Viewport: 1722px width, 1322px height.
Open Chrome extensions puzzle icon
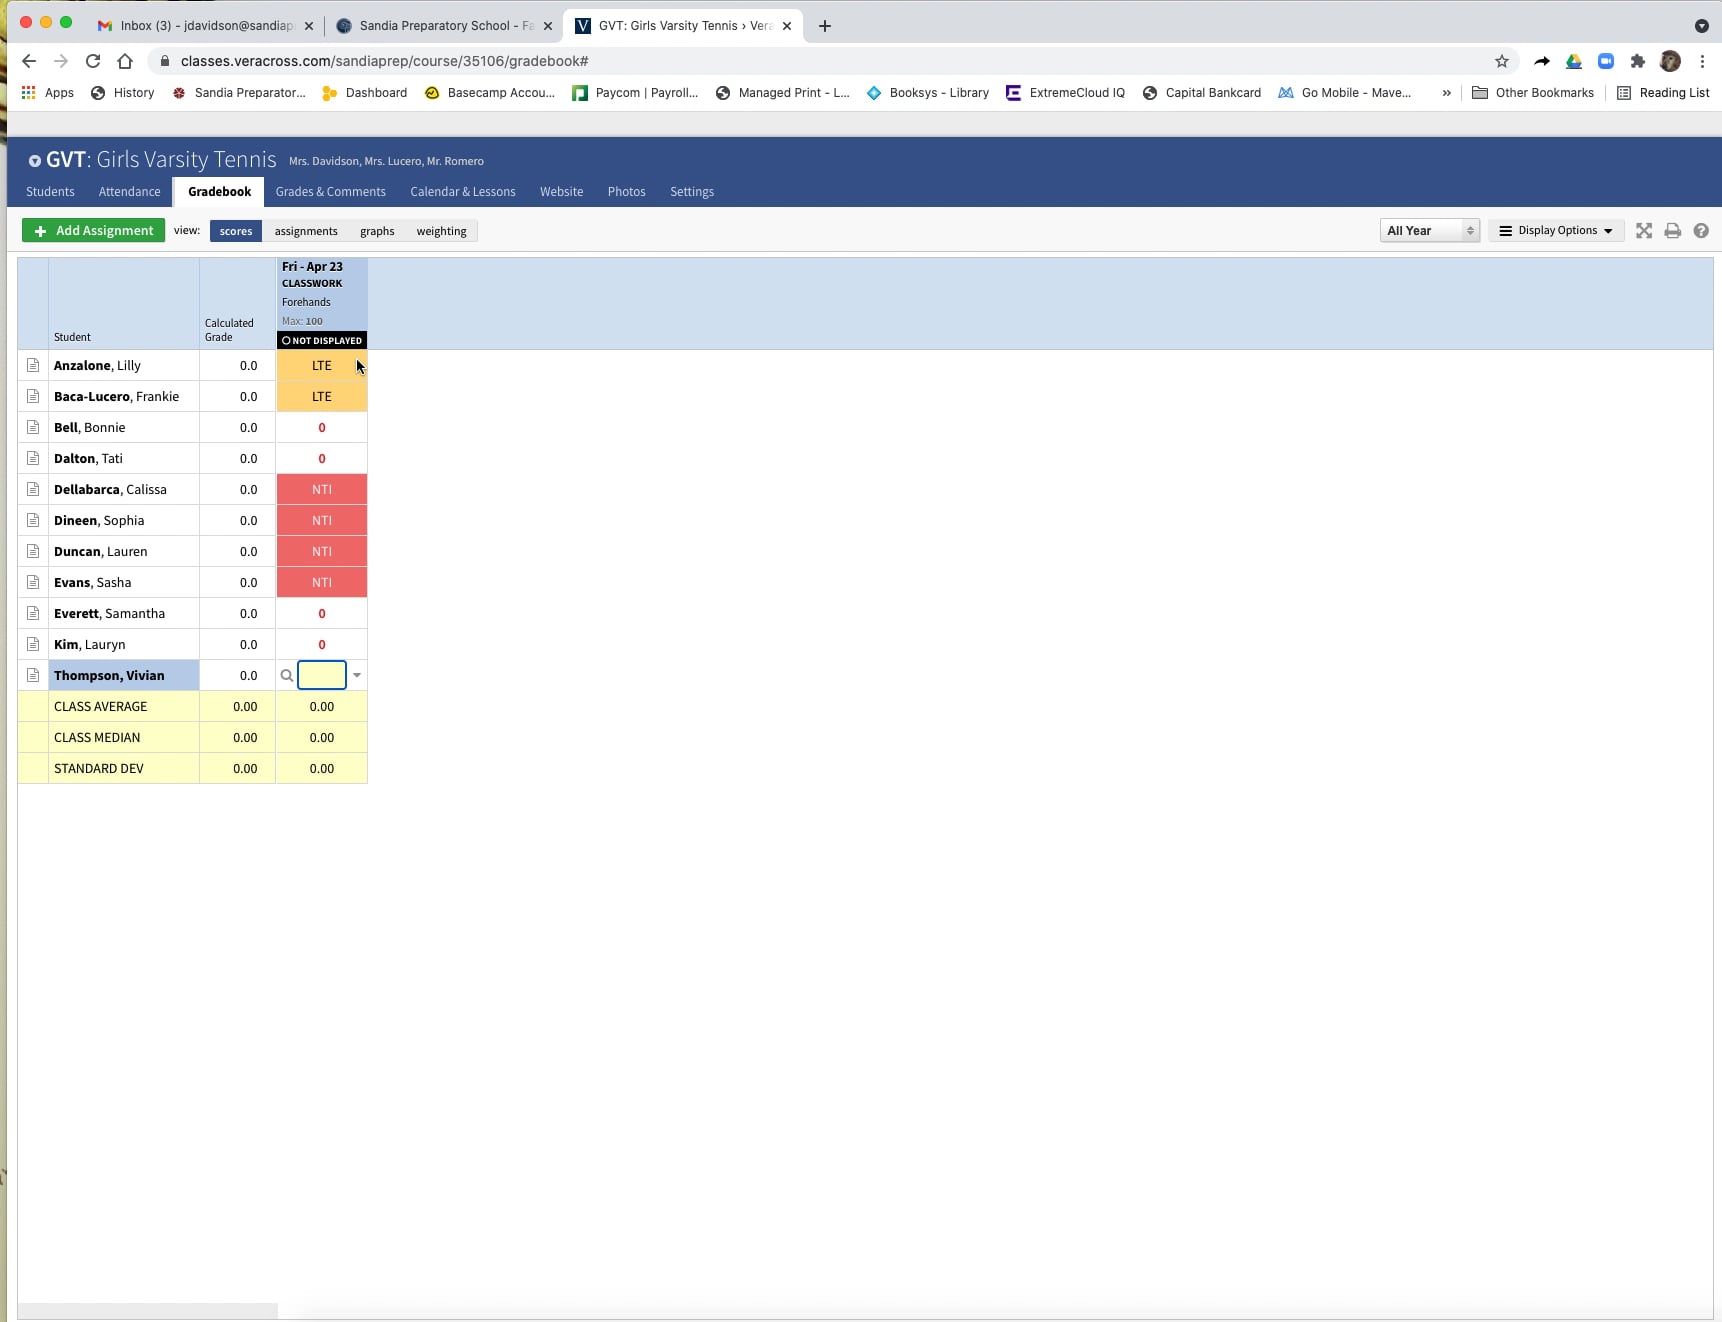click(x=1638, y=61)
